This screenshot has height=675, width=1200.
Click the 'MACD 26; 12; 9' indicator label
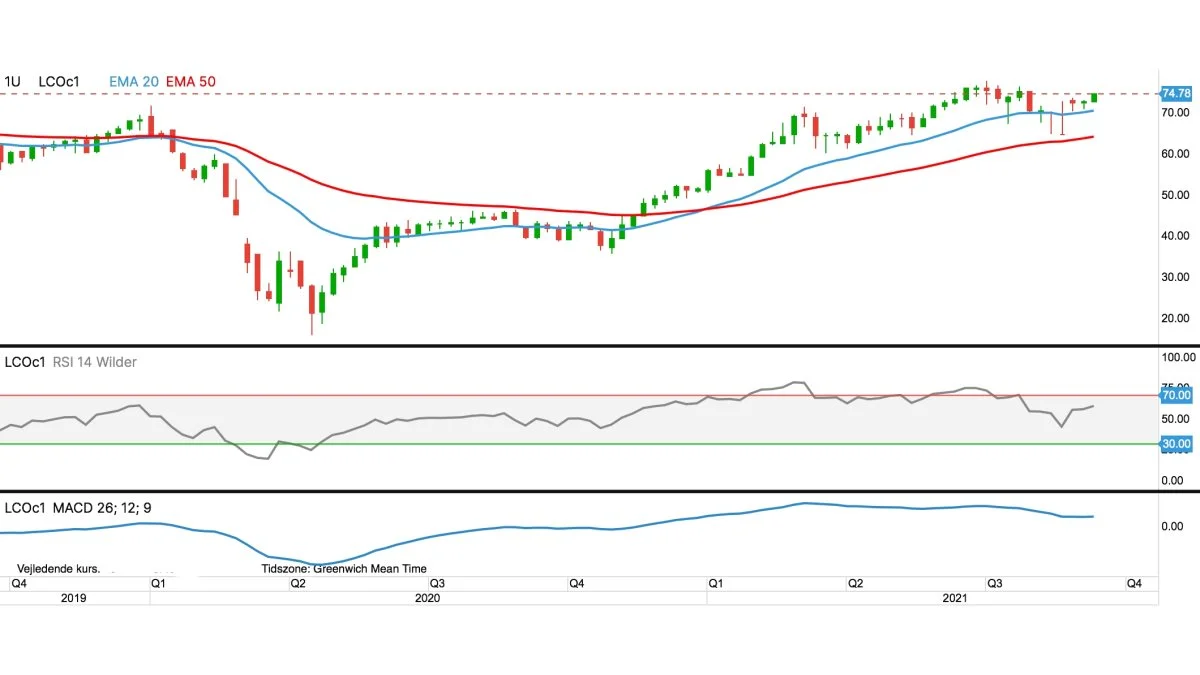102,508
